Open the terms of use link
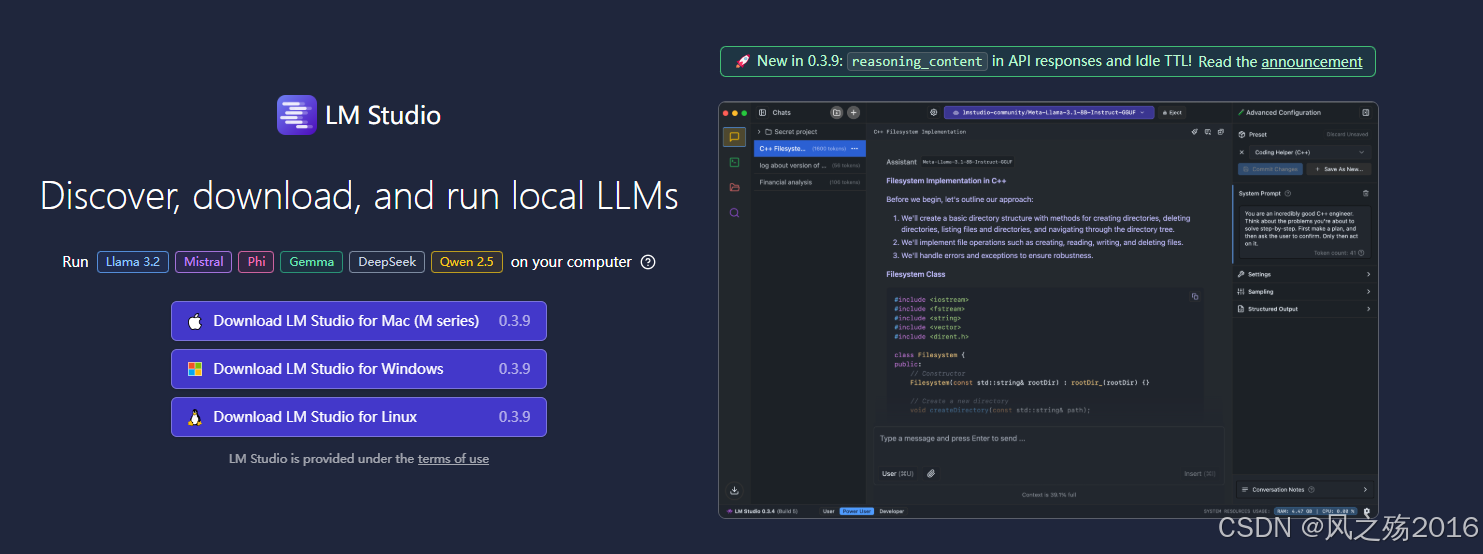This screenshot has width=1483, height=554. (x=453, y=459)
